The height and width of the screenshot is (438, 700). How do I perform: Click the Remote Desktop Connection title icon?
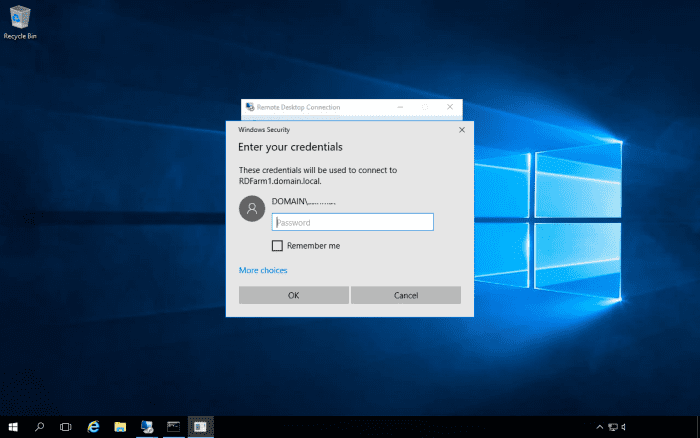click(250, 107)
